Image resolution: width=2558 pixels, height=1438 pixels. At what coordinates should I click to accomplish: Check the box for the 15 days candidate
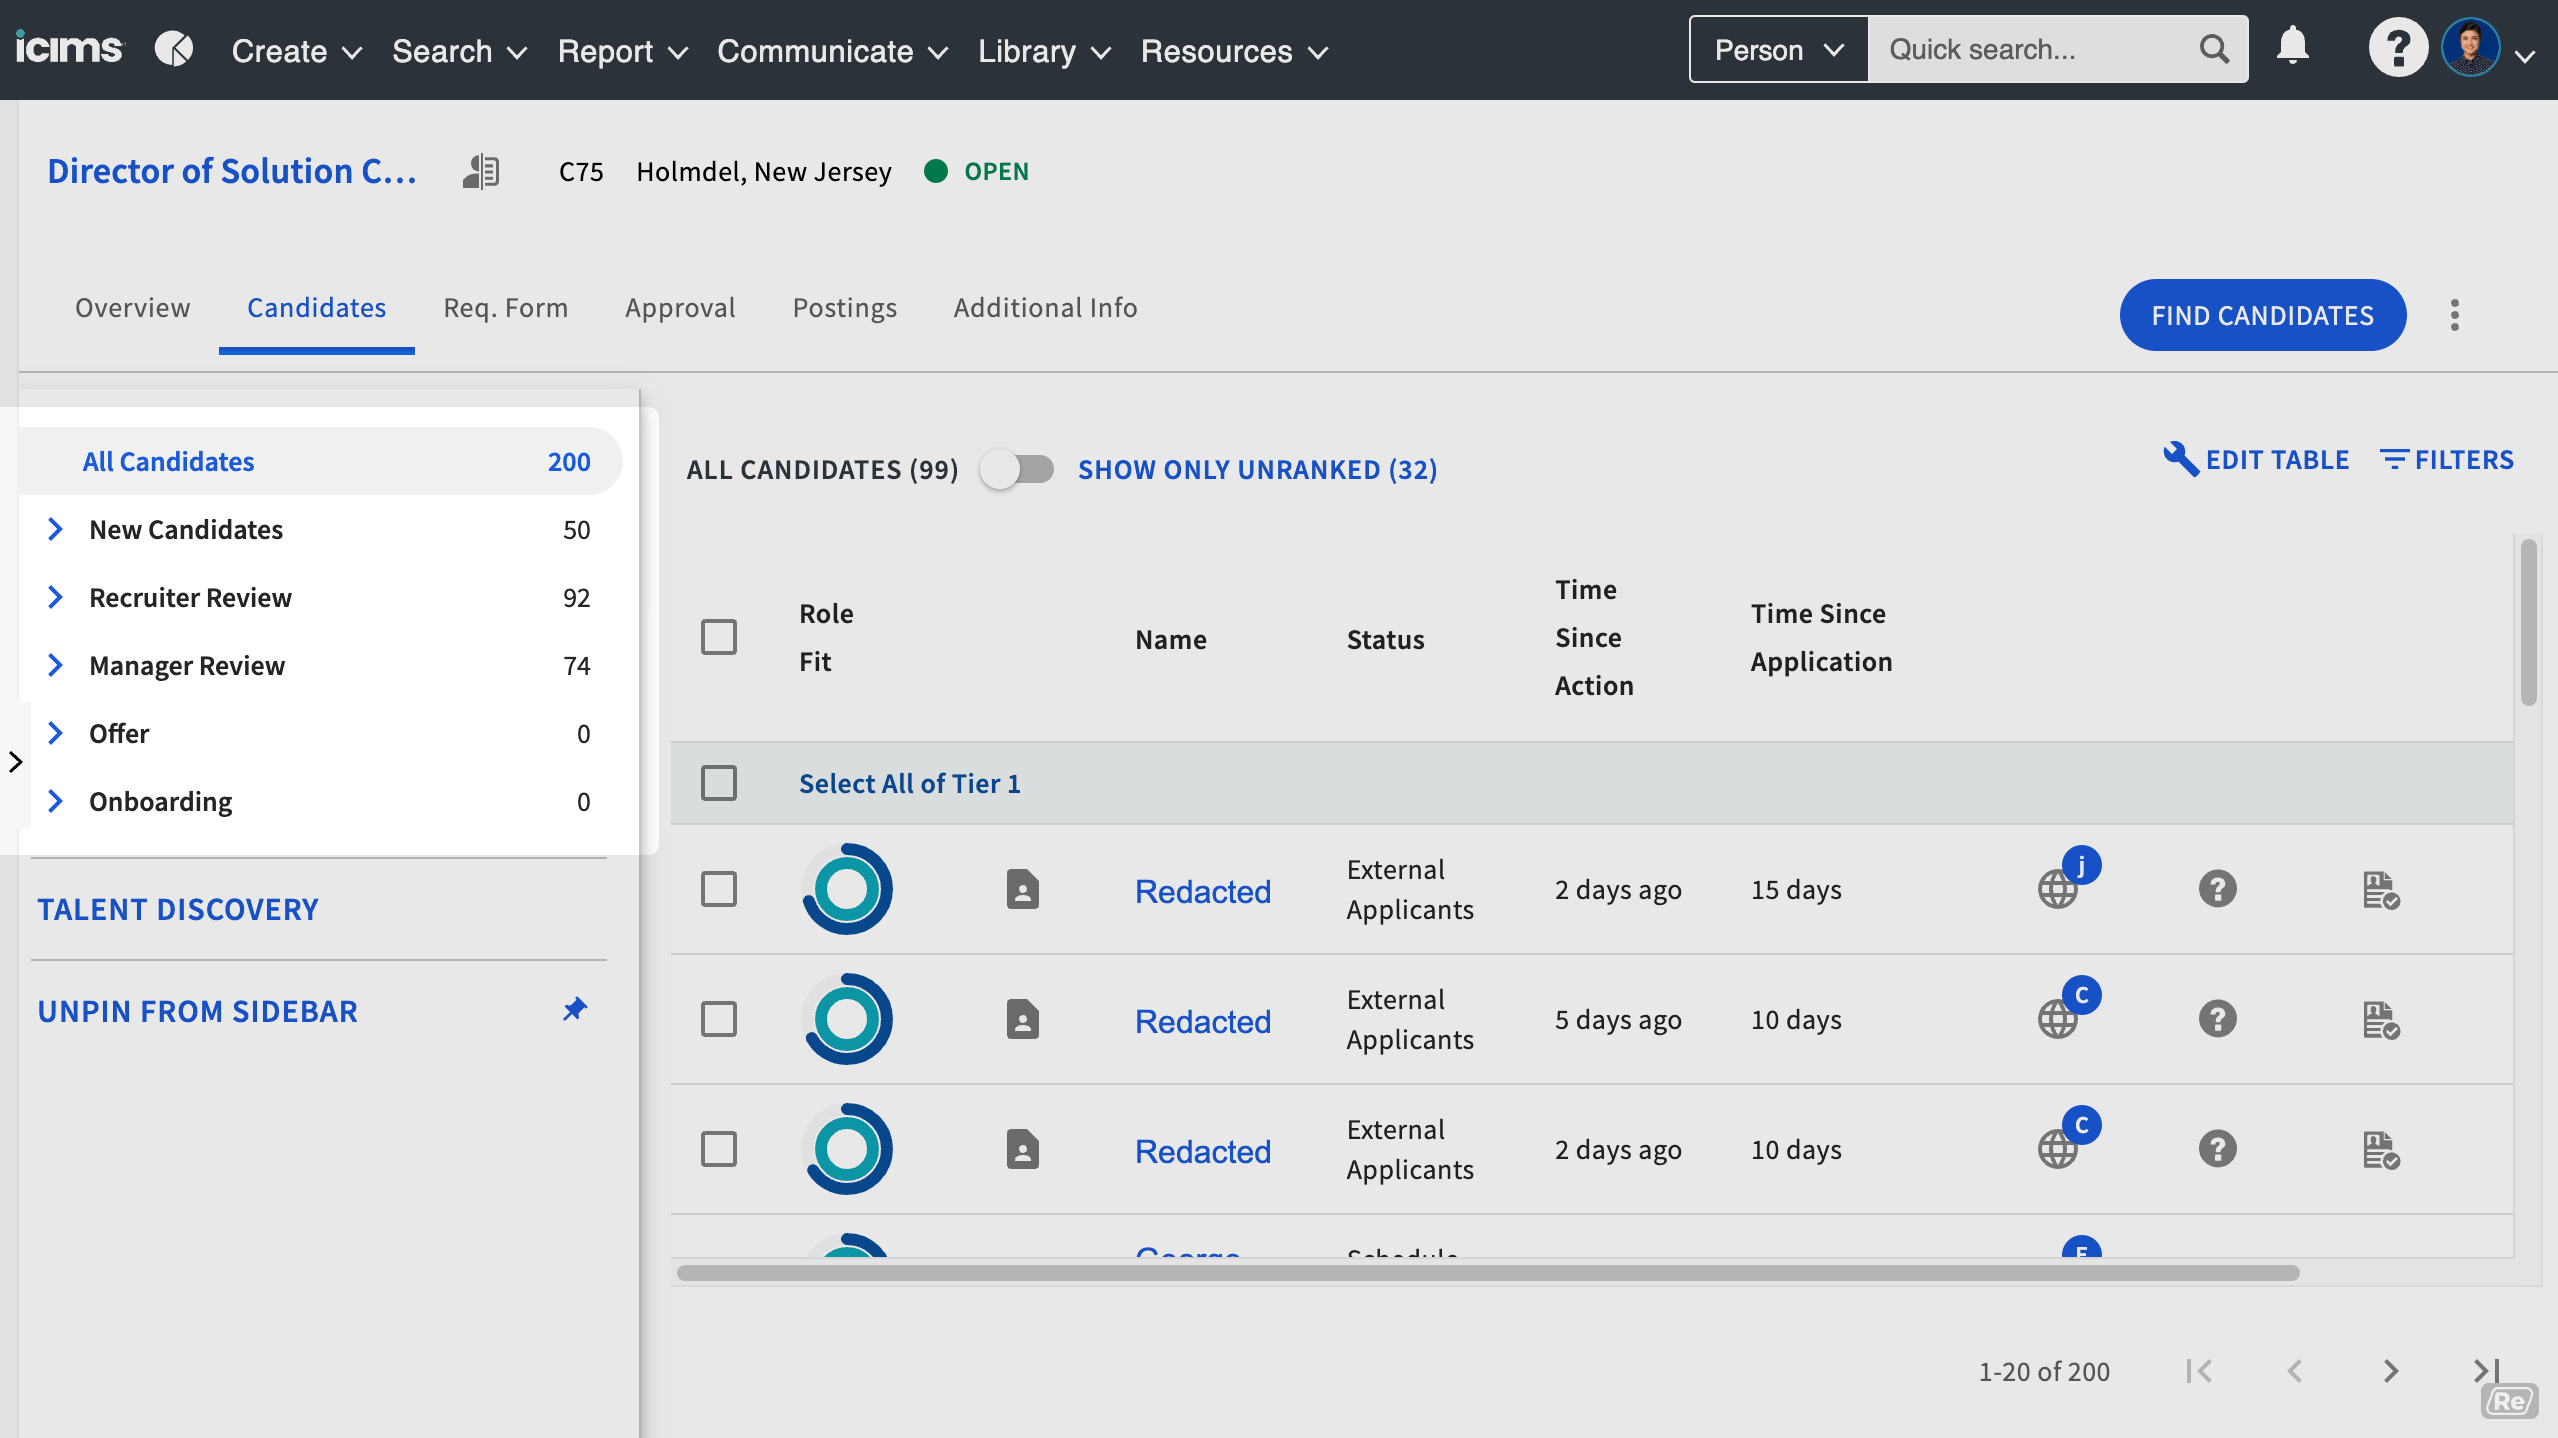pos(718,889)
